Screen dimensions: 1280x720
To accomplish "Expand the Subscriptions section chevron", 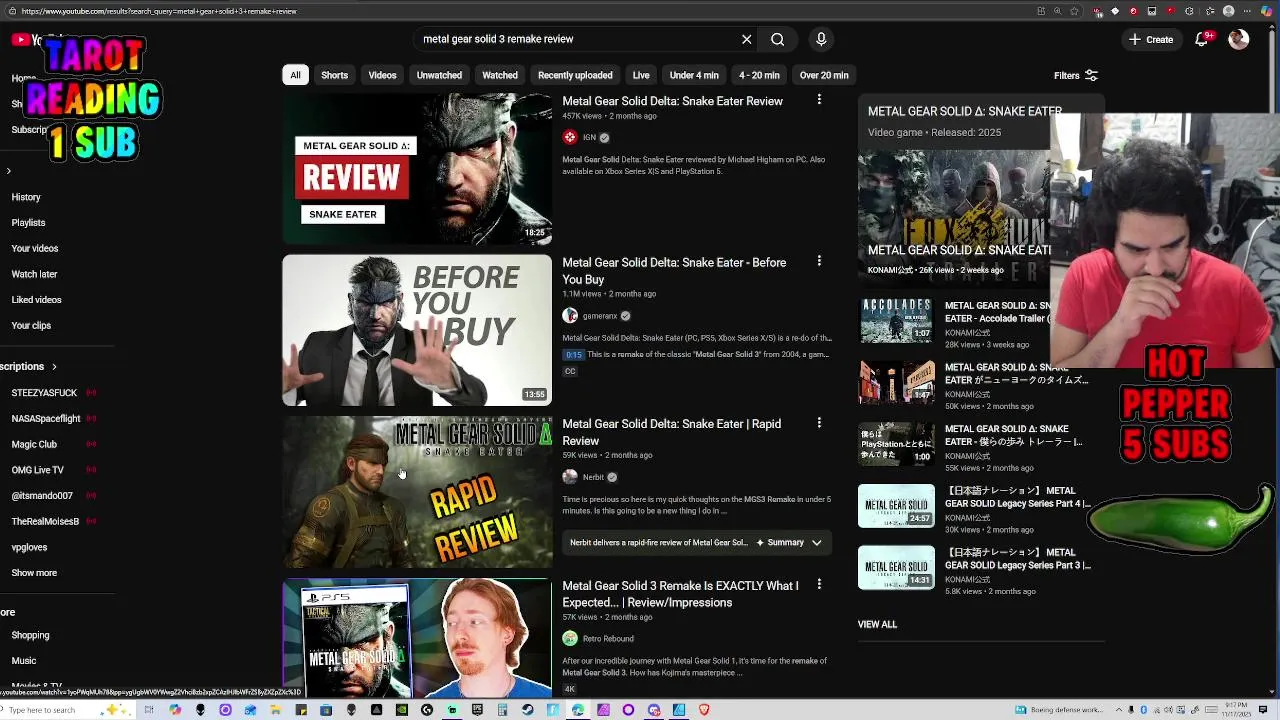I will click(x=54, y=367).
